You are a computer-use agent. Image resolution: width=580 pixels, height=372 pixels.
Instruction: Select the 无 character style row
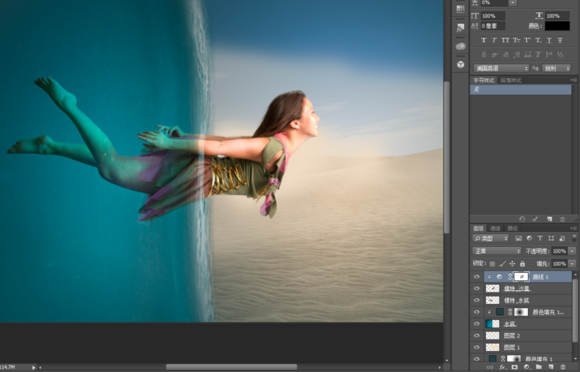tap(520, 90)
